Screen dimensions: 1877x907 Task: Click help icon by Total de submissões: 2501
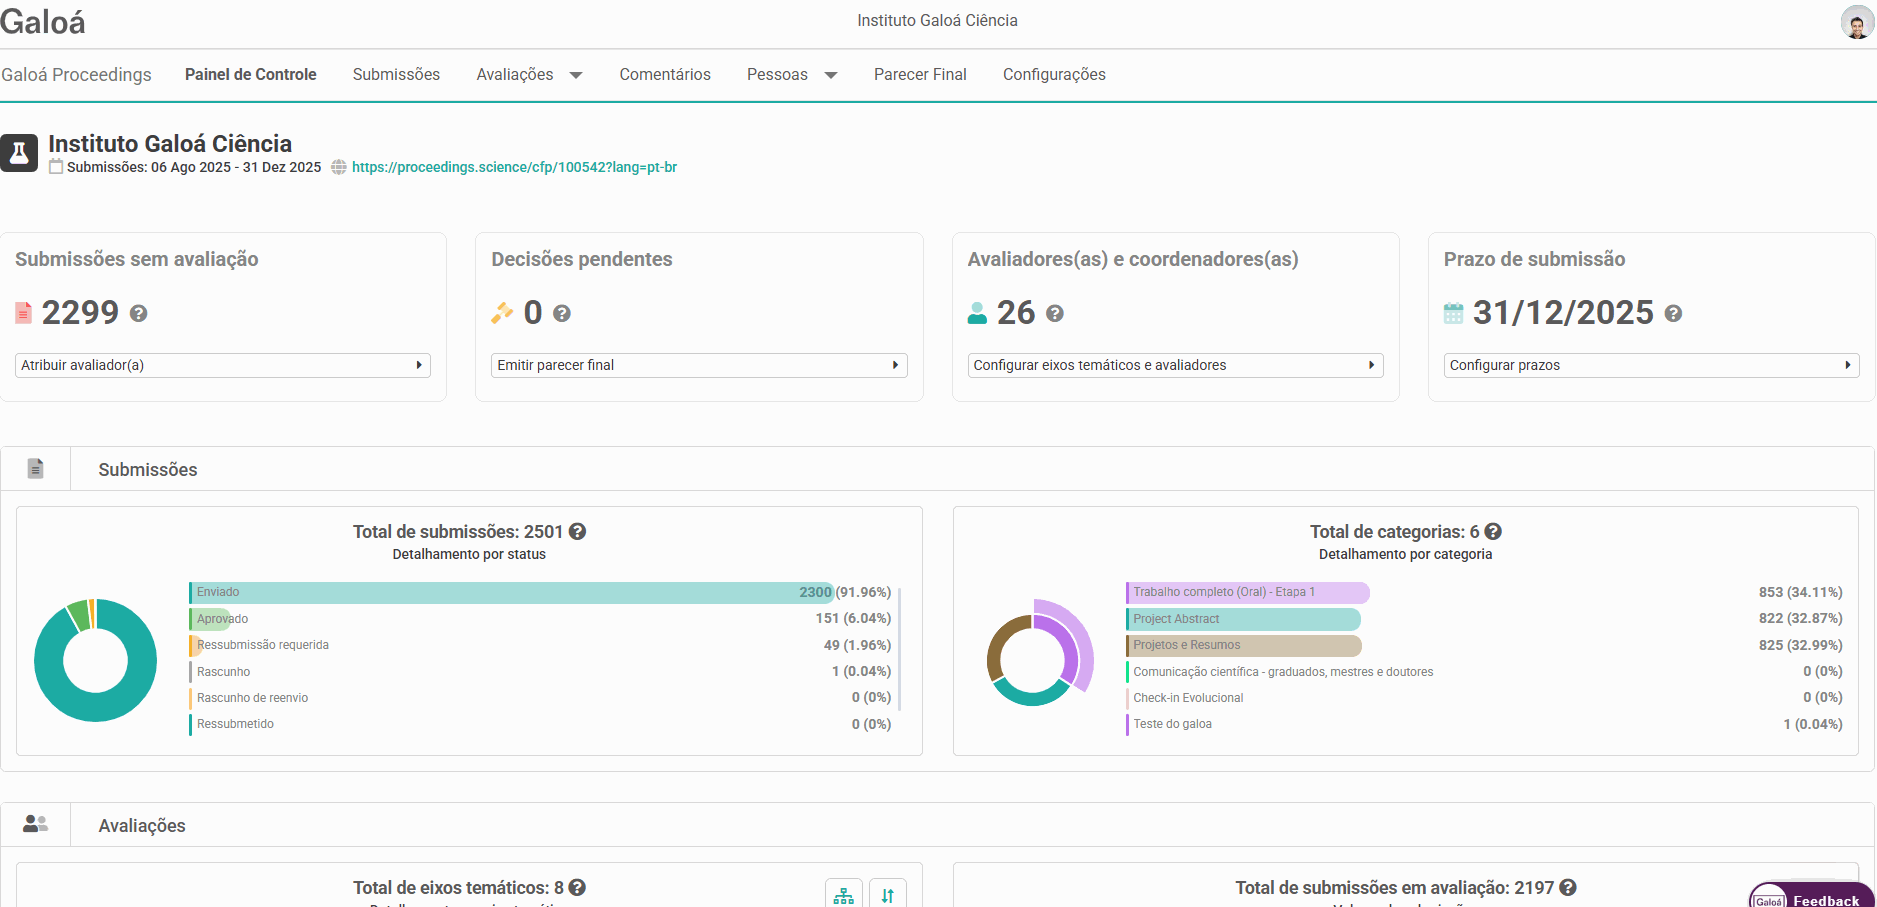pyautogui.click(x=577, y=532)
